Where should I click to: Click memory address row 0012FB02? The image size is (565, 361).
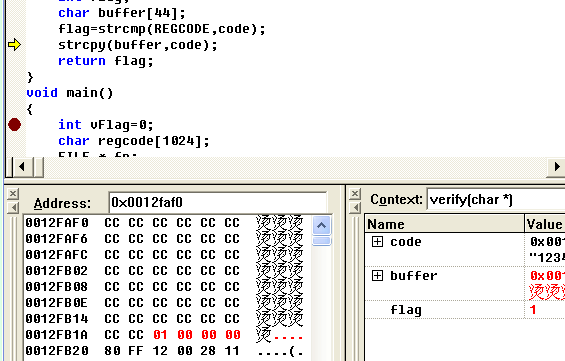tap(164, 271)
